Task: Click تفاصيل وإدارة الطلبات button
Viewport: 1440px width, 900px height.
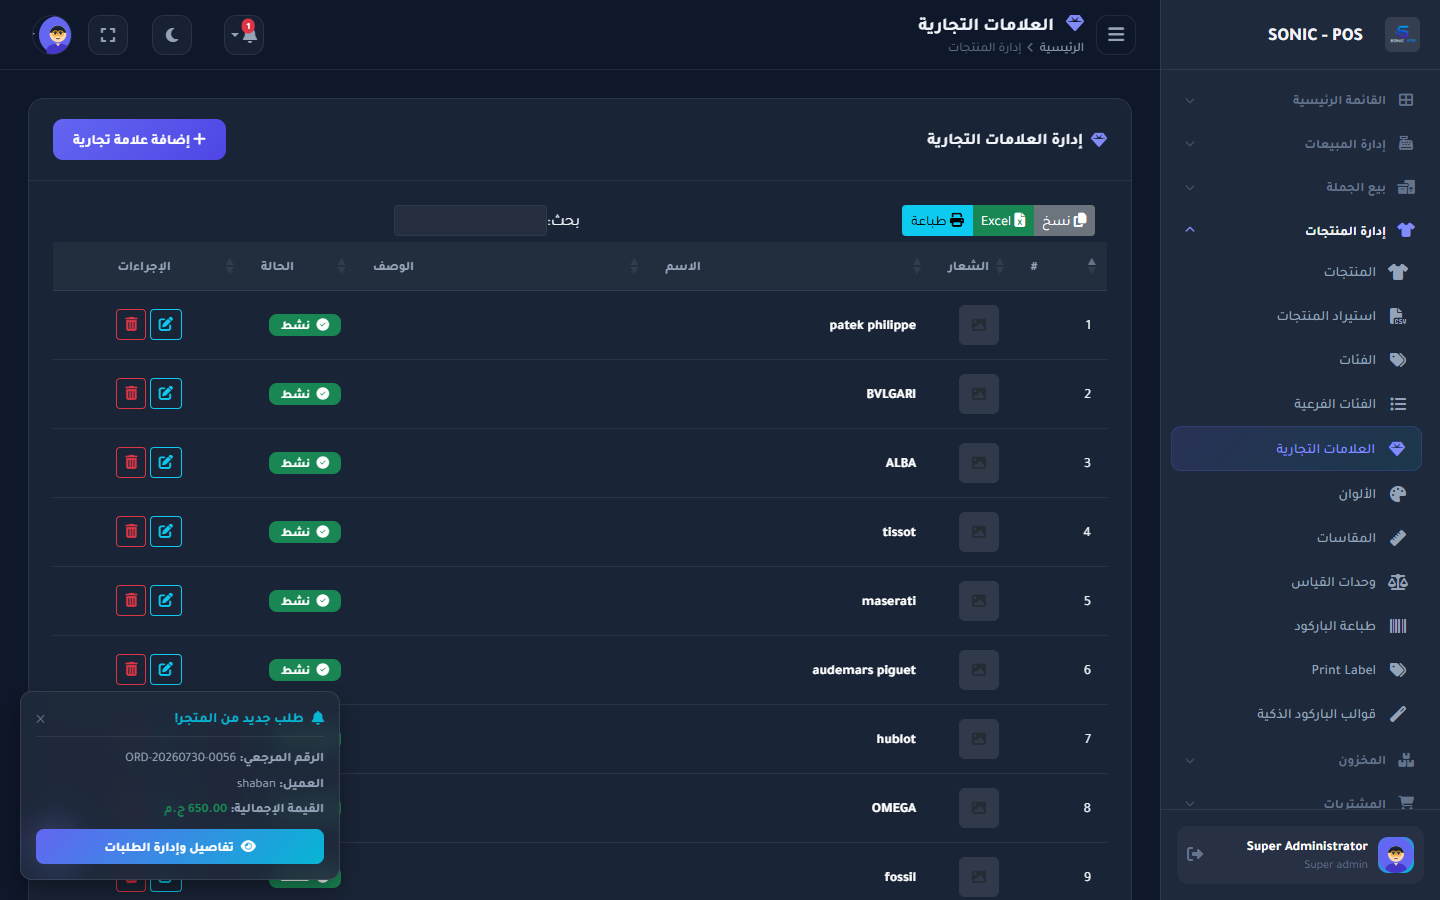Action: pos(180,847)
